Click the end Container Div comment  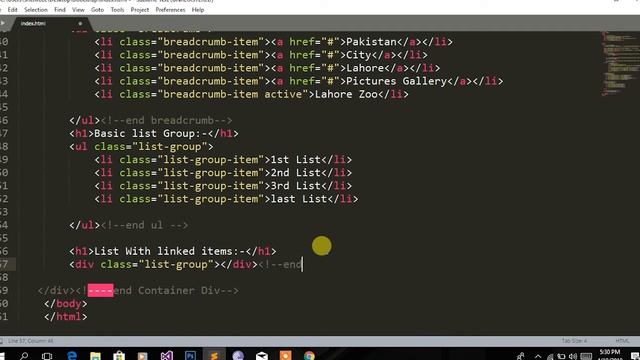coord(157,291)
